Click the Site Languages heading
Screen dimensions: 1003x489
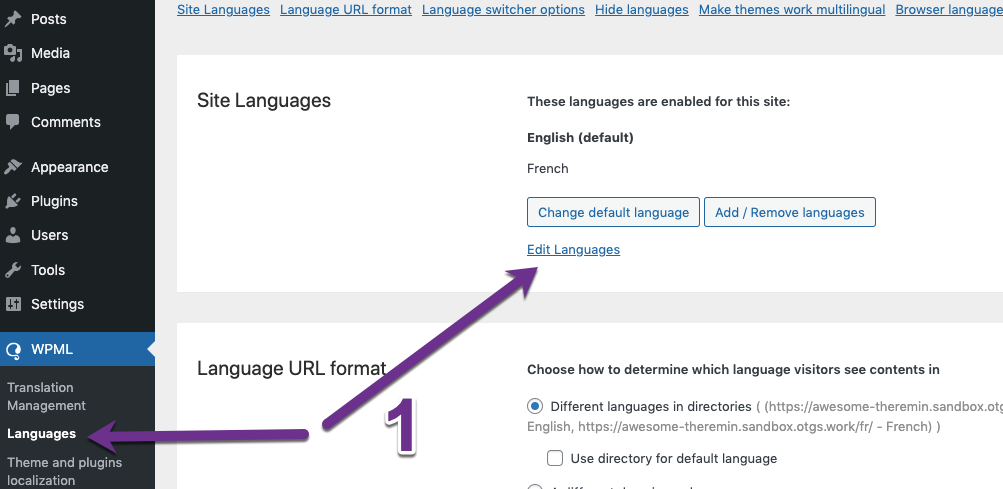click(264, 100)
